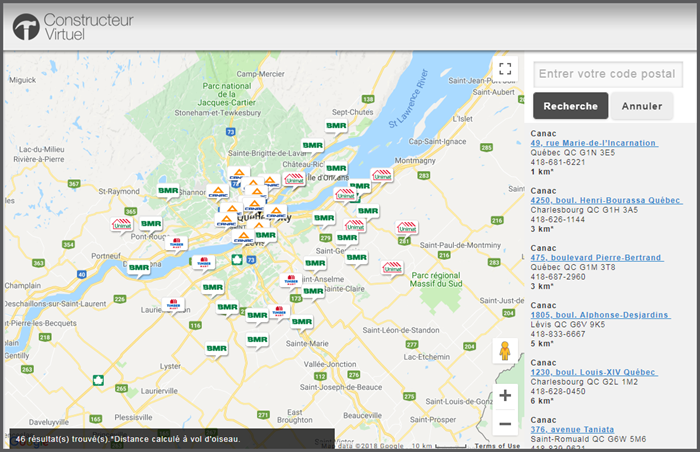Click 'Saint-Romuald QC G6W 5M6' address text
Image resolution: width=700 pixels, height=452 pixels.
click(588, 439)
